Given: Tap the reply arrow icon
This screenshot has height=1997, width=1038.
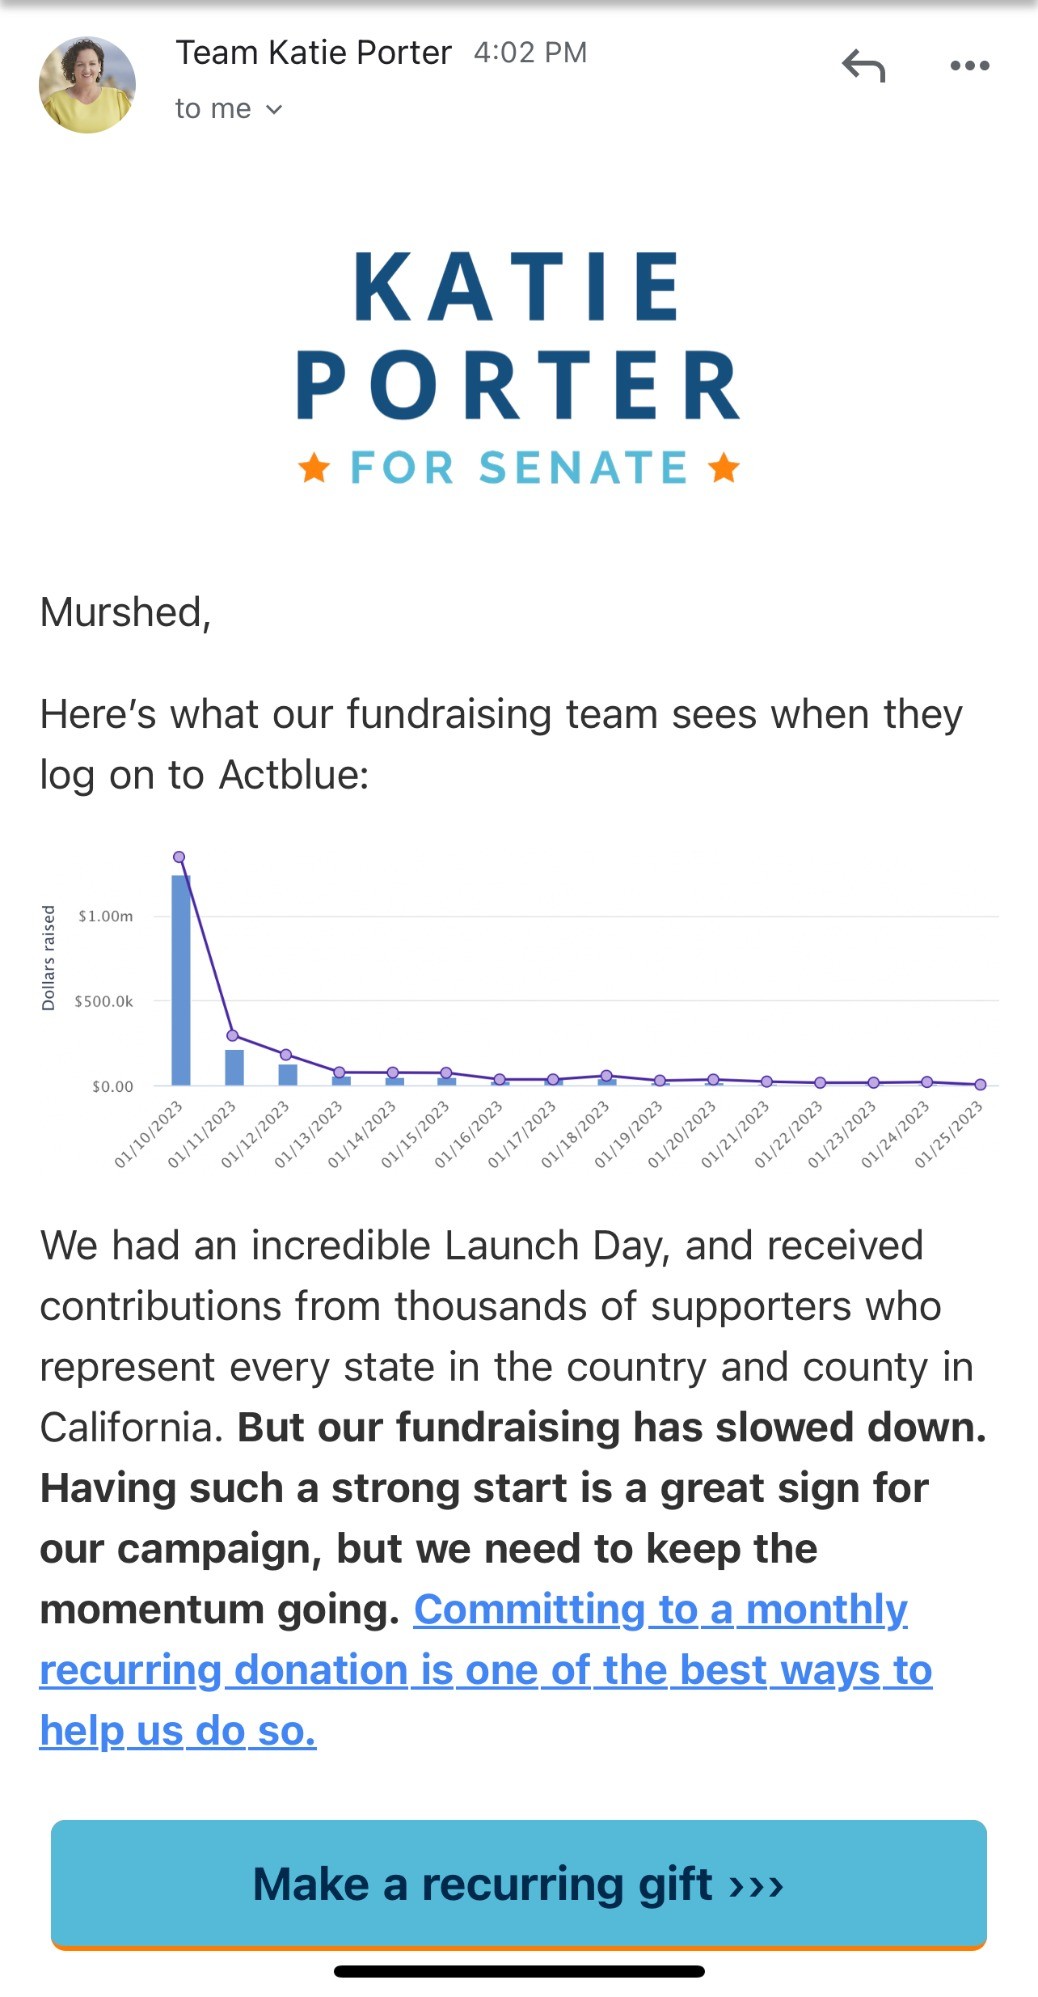Looking at the screenshot, I should [x=864, y=66].
